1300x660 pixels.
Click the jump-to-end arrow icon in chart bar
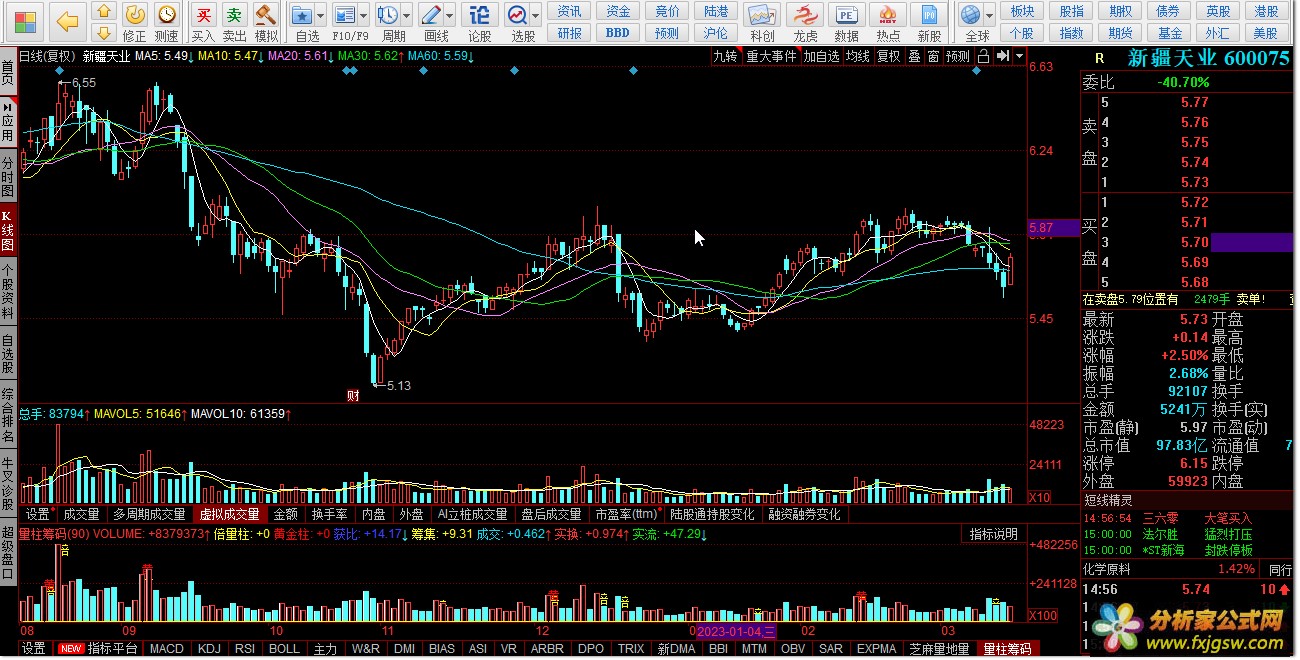coord(1003,56)
